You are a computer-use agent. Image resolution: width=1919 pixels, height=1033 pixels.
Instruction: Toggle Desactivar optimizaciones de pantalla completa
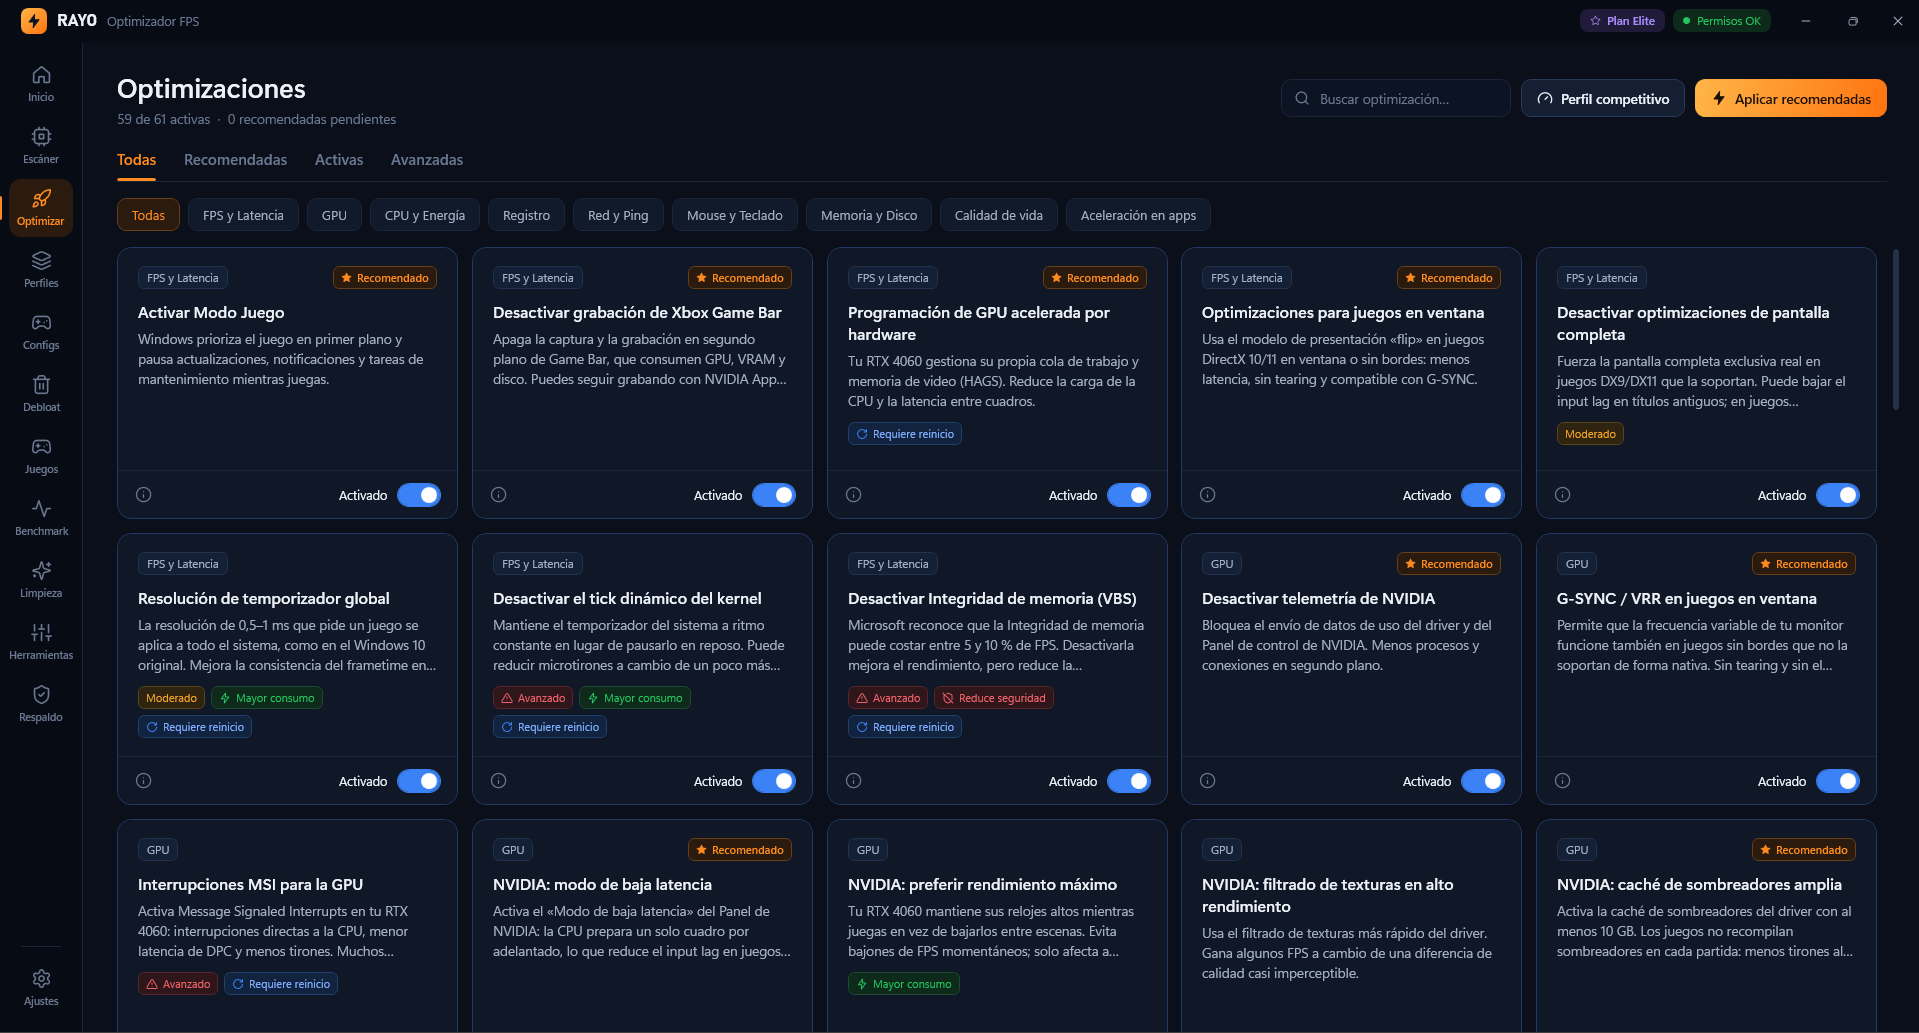pyautogui.click(x=1838, y=495)
